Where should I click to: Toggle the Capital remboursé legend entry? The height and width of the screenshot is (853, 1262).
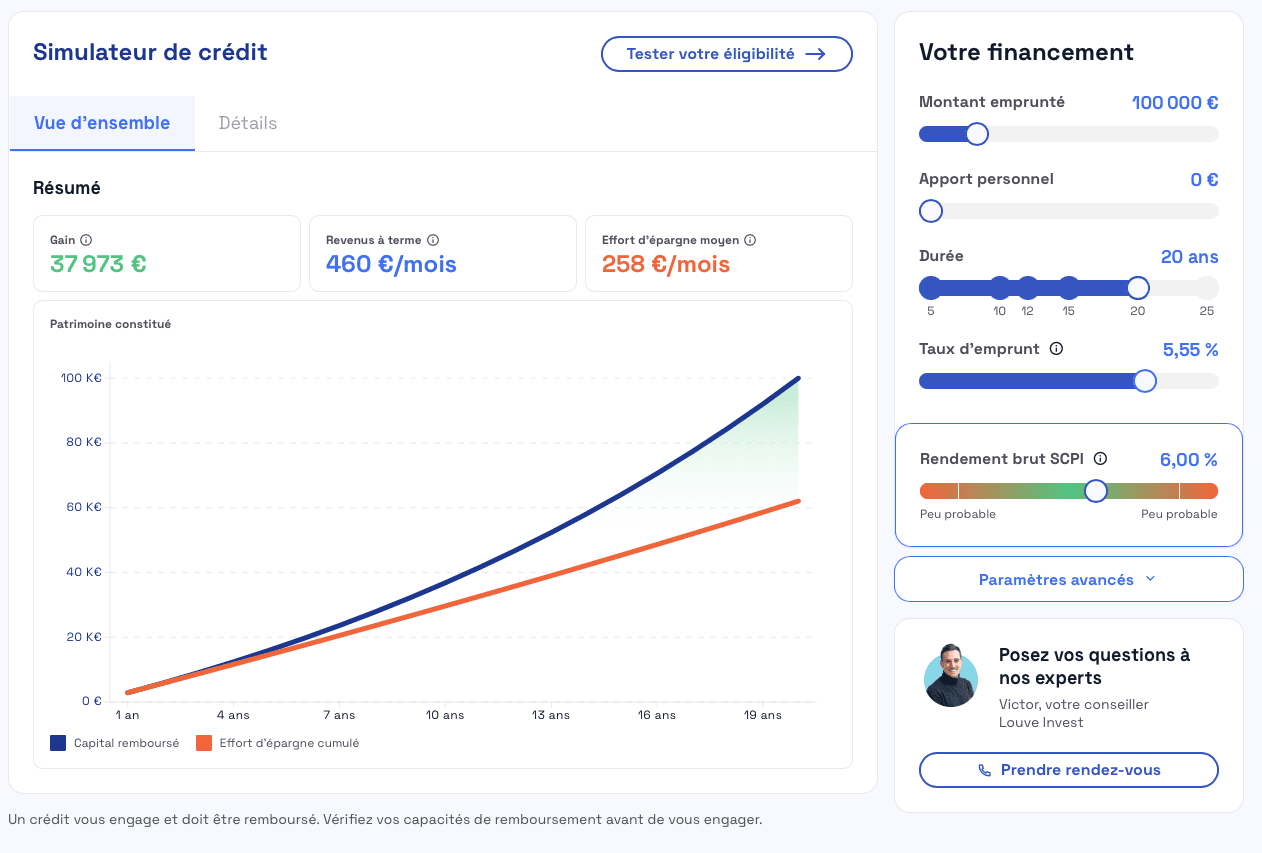point(114,743)
